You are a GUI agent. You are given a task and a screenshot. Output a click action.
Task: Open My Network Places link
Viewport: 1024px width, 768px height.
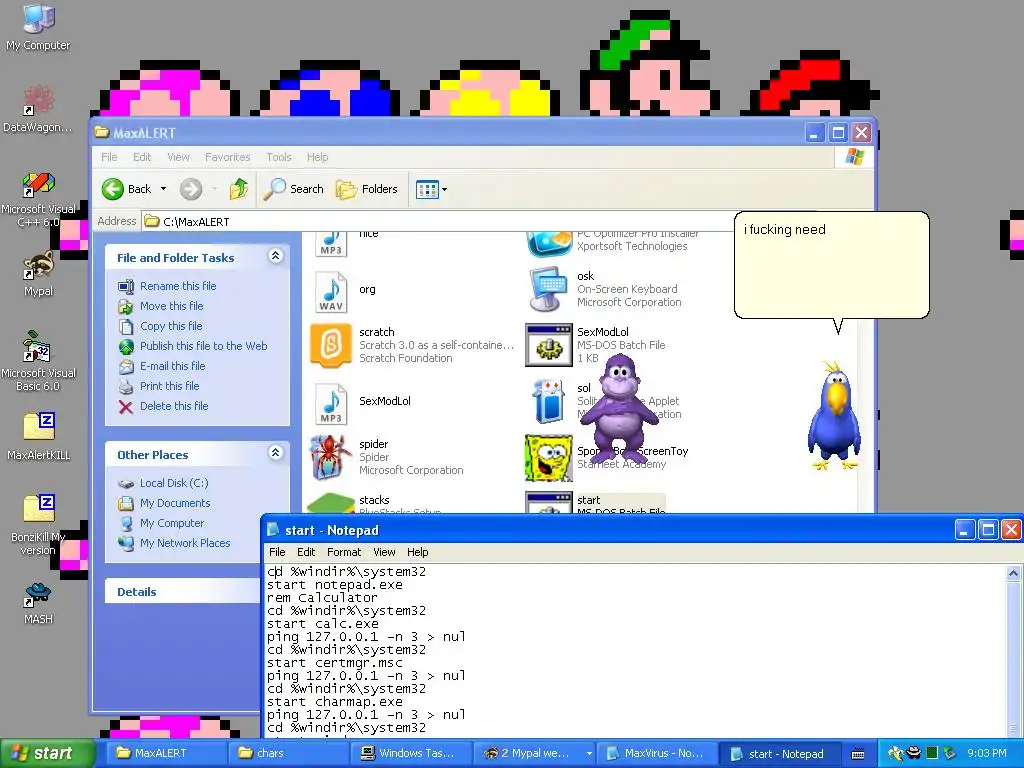point(185,543)
